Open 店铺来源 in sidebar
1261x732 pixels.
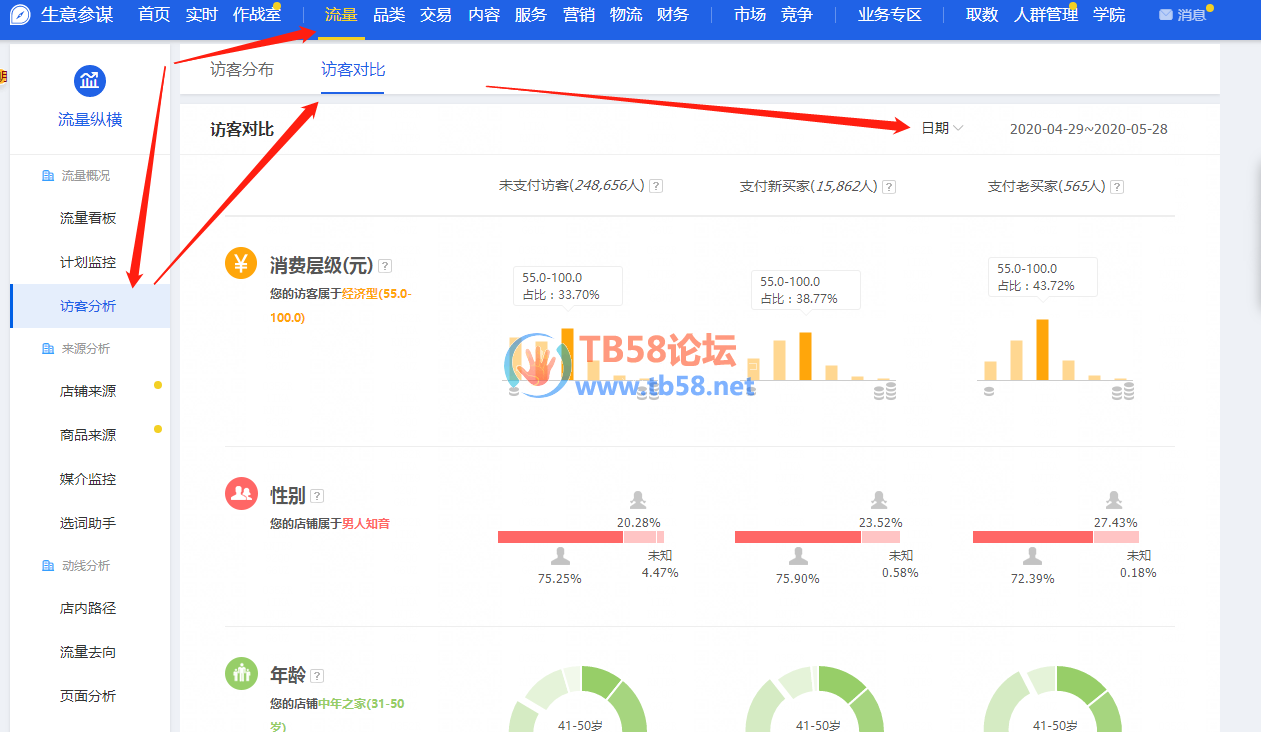88,391
